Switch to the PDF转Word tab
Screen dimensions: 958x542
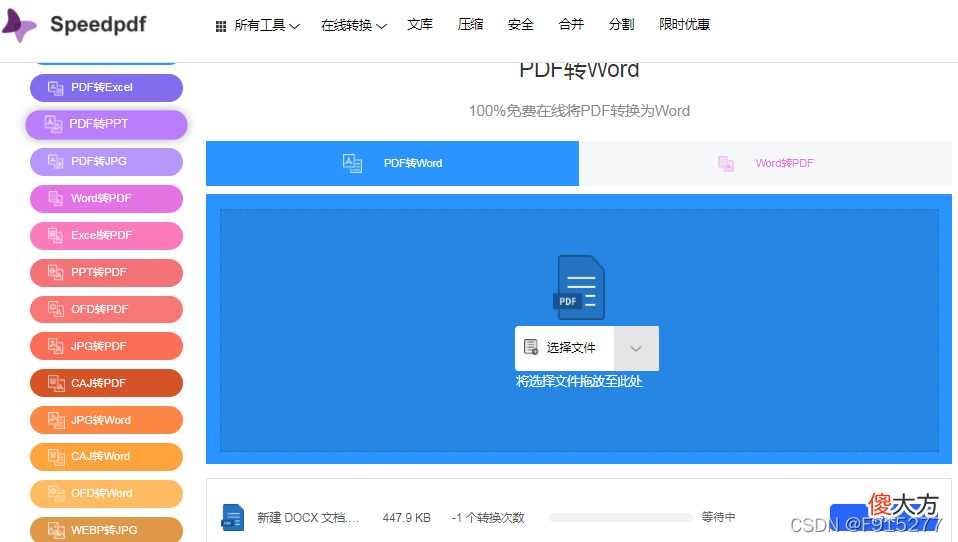coord(392,163)
